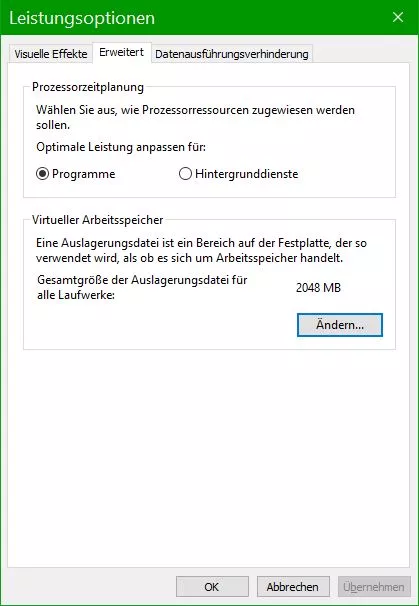This screenshot has width=419, height=606.
Task: Click the Ändern... button
Action: pos(340,325)
